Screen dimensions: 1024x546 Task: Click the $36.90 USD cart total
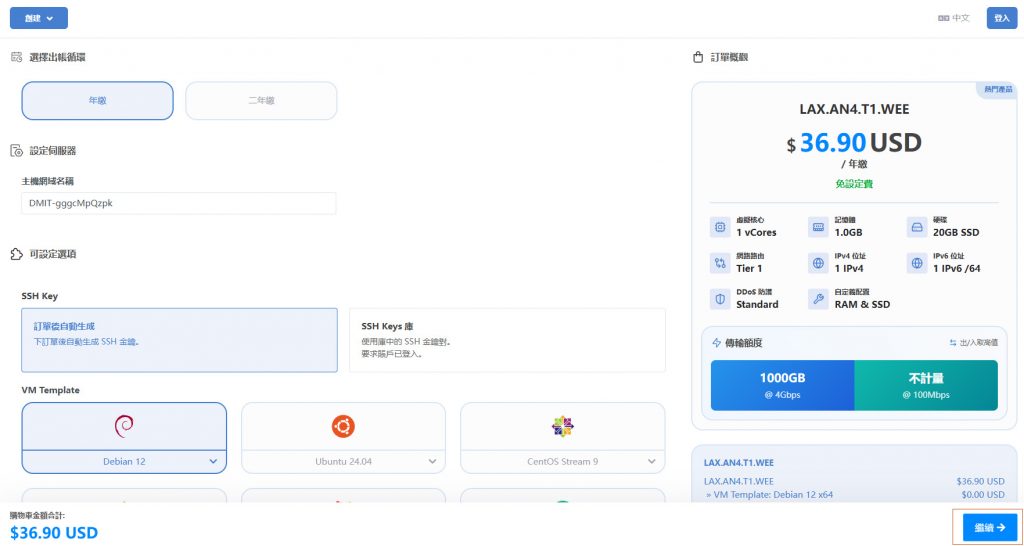pyautogui.click(x=54, y=532)
